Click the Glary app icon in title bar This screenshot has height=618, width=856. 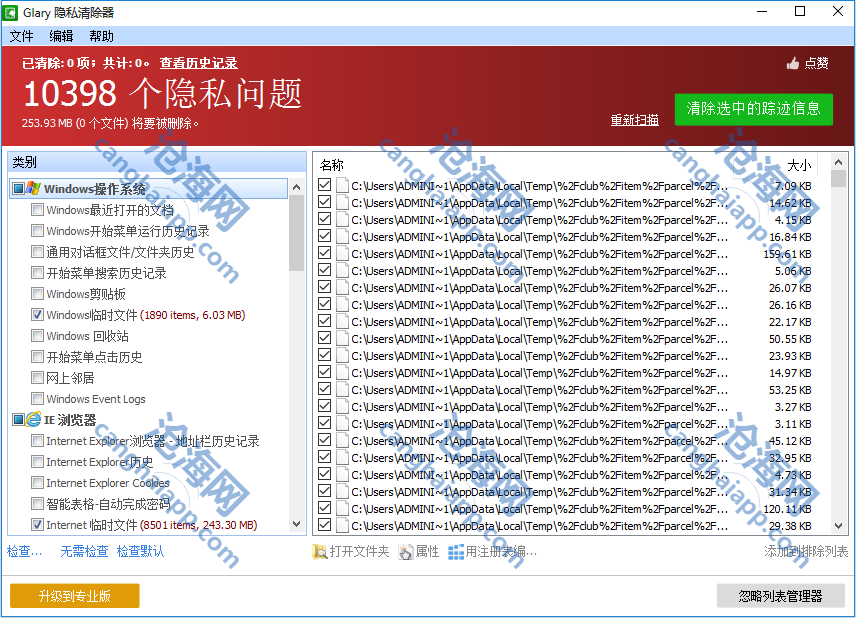[10, 13]
